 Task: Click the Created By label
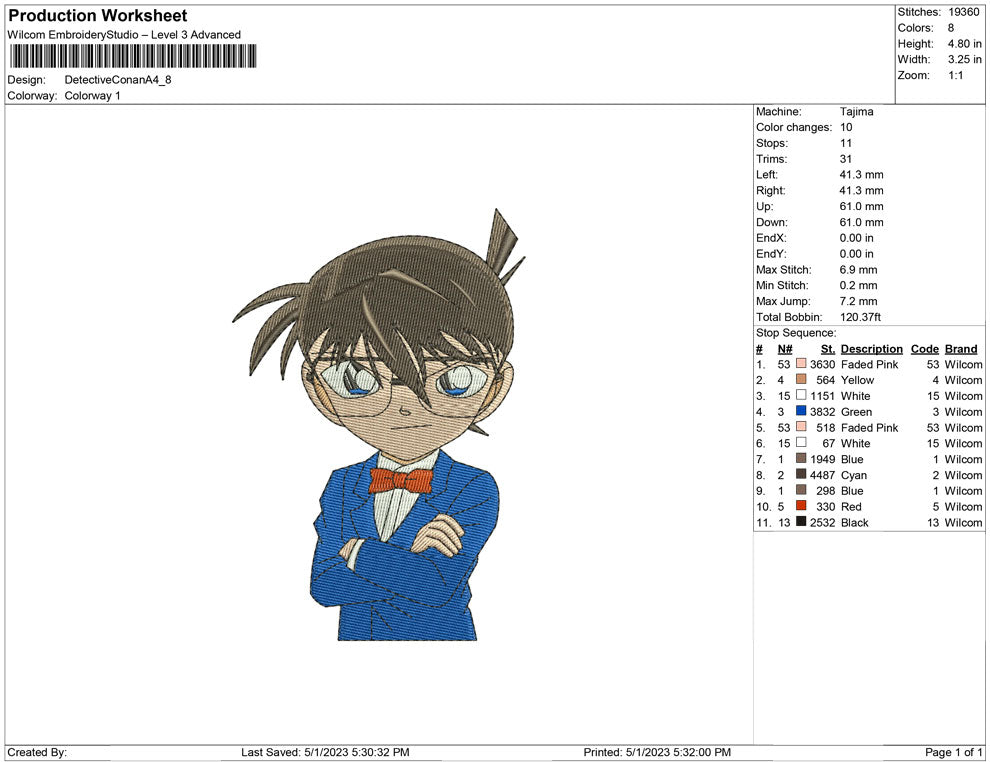(37, 752)
